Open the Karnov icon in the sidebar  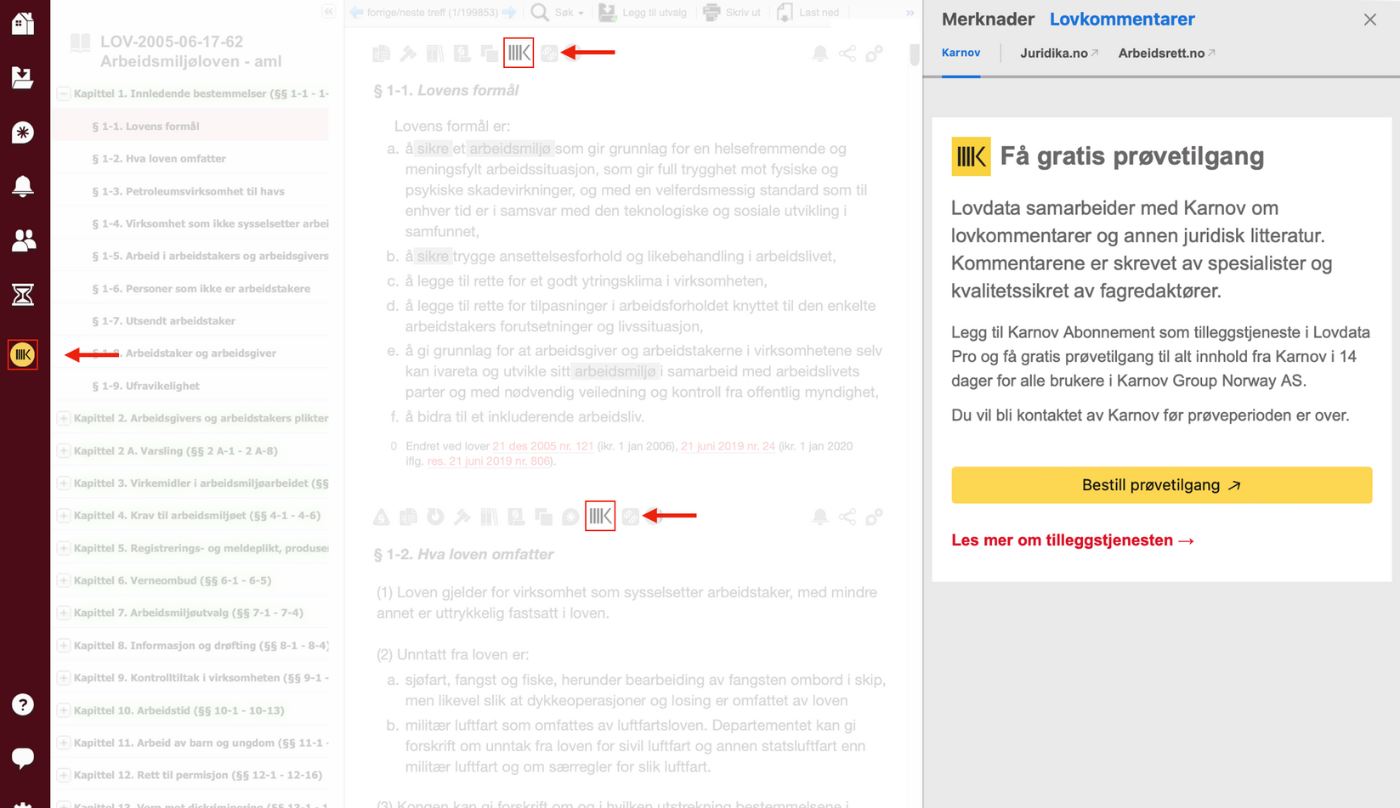point(23,354)
